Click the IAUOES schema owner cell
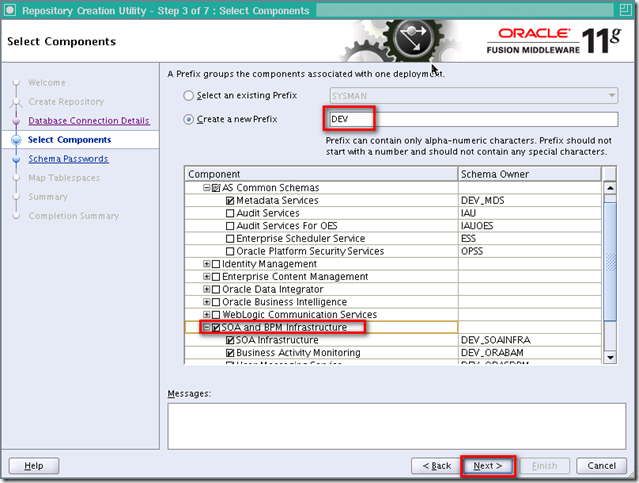The height and width of the screenshot is (483, 639). click(x=529, y=225)
